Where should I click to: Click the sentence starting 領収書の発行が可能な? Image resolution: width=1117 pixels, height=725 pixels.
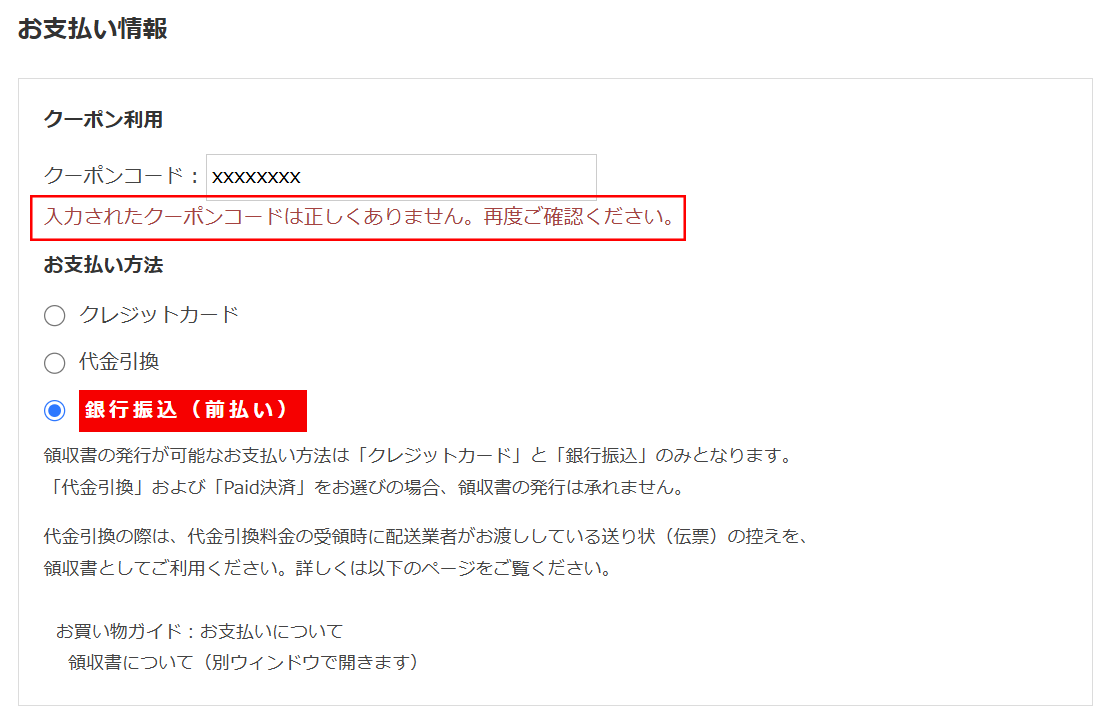point(418,456)
